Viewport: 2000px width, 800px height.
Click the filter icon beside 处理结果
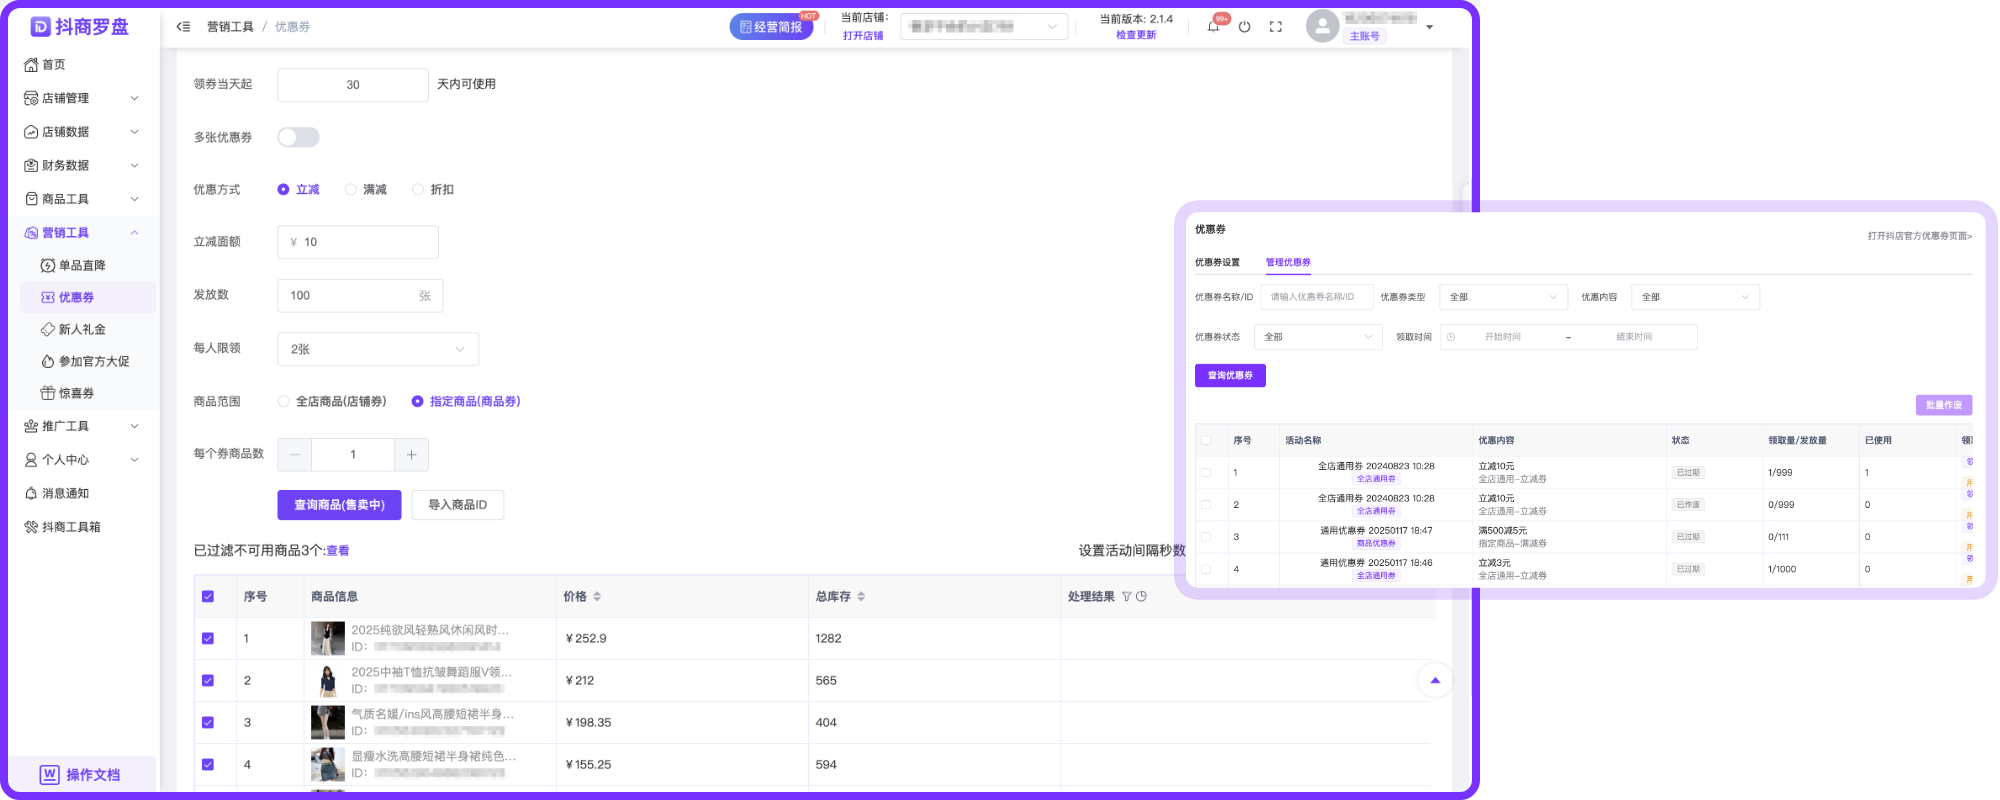coord(1126,597)
